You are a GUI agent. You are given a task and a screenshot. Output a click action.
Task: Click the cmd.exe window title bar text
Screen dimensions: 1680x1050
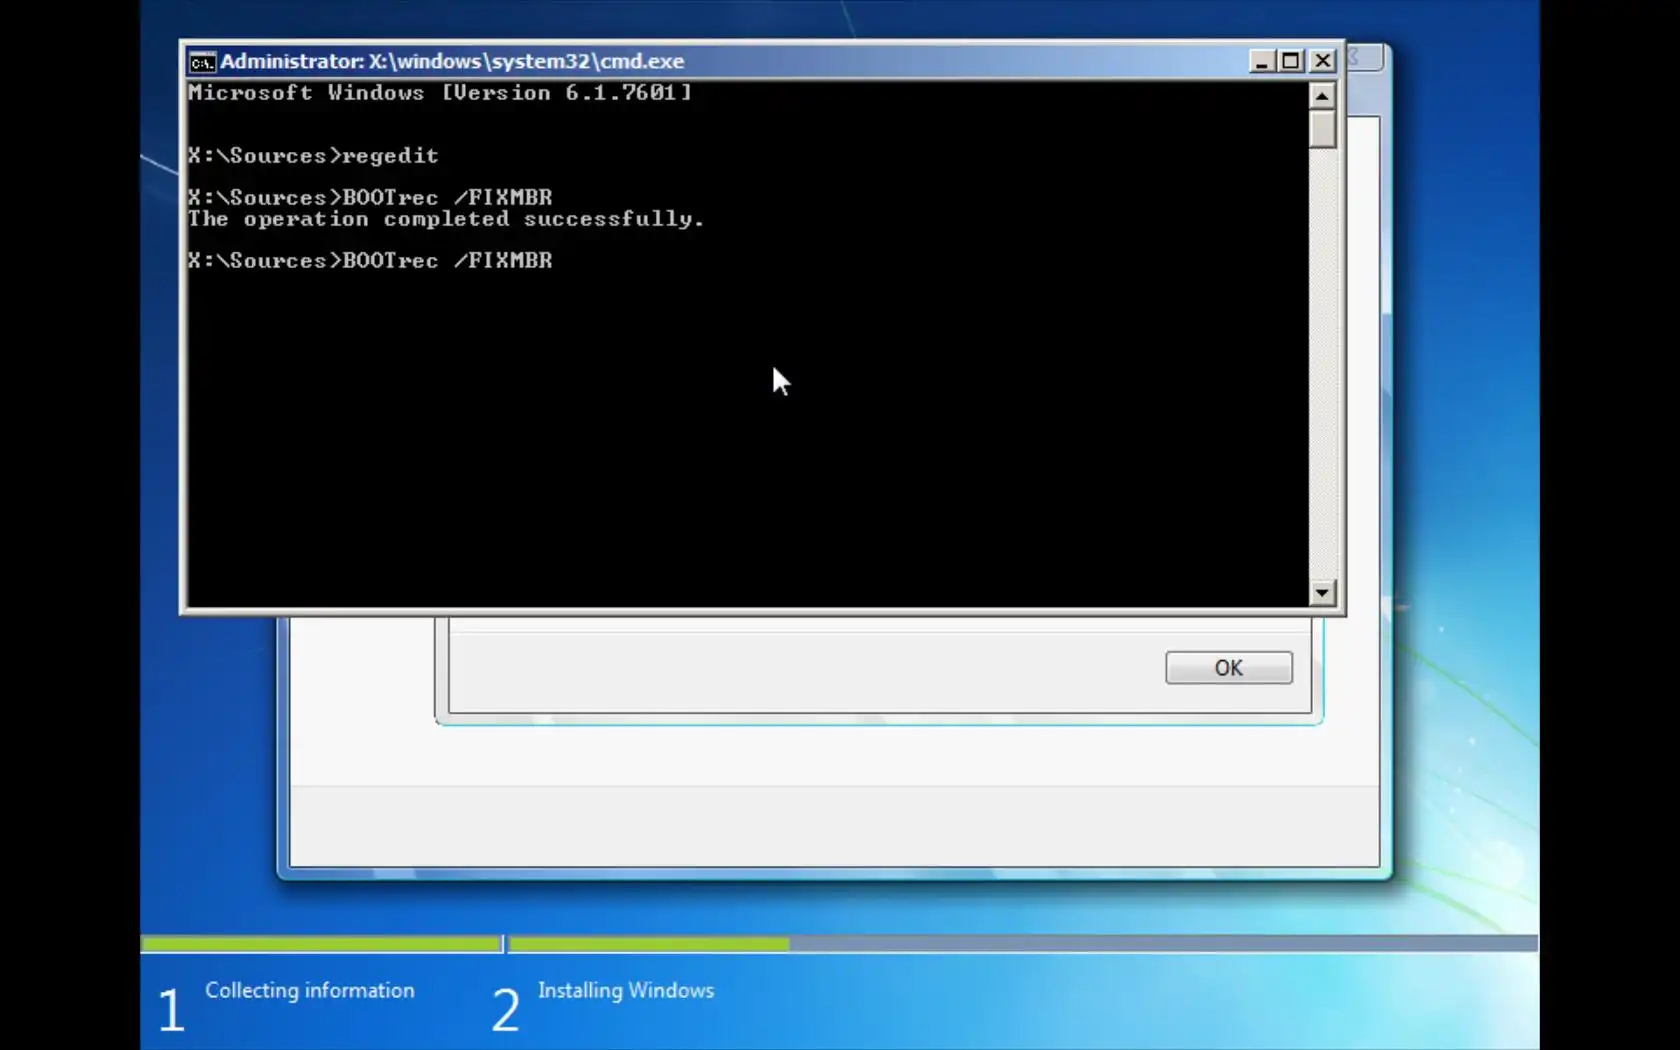coord(452,61)
